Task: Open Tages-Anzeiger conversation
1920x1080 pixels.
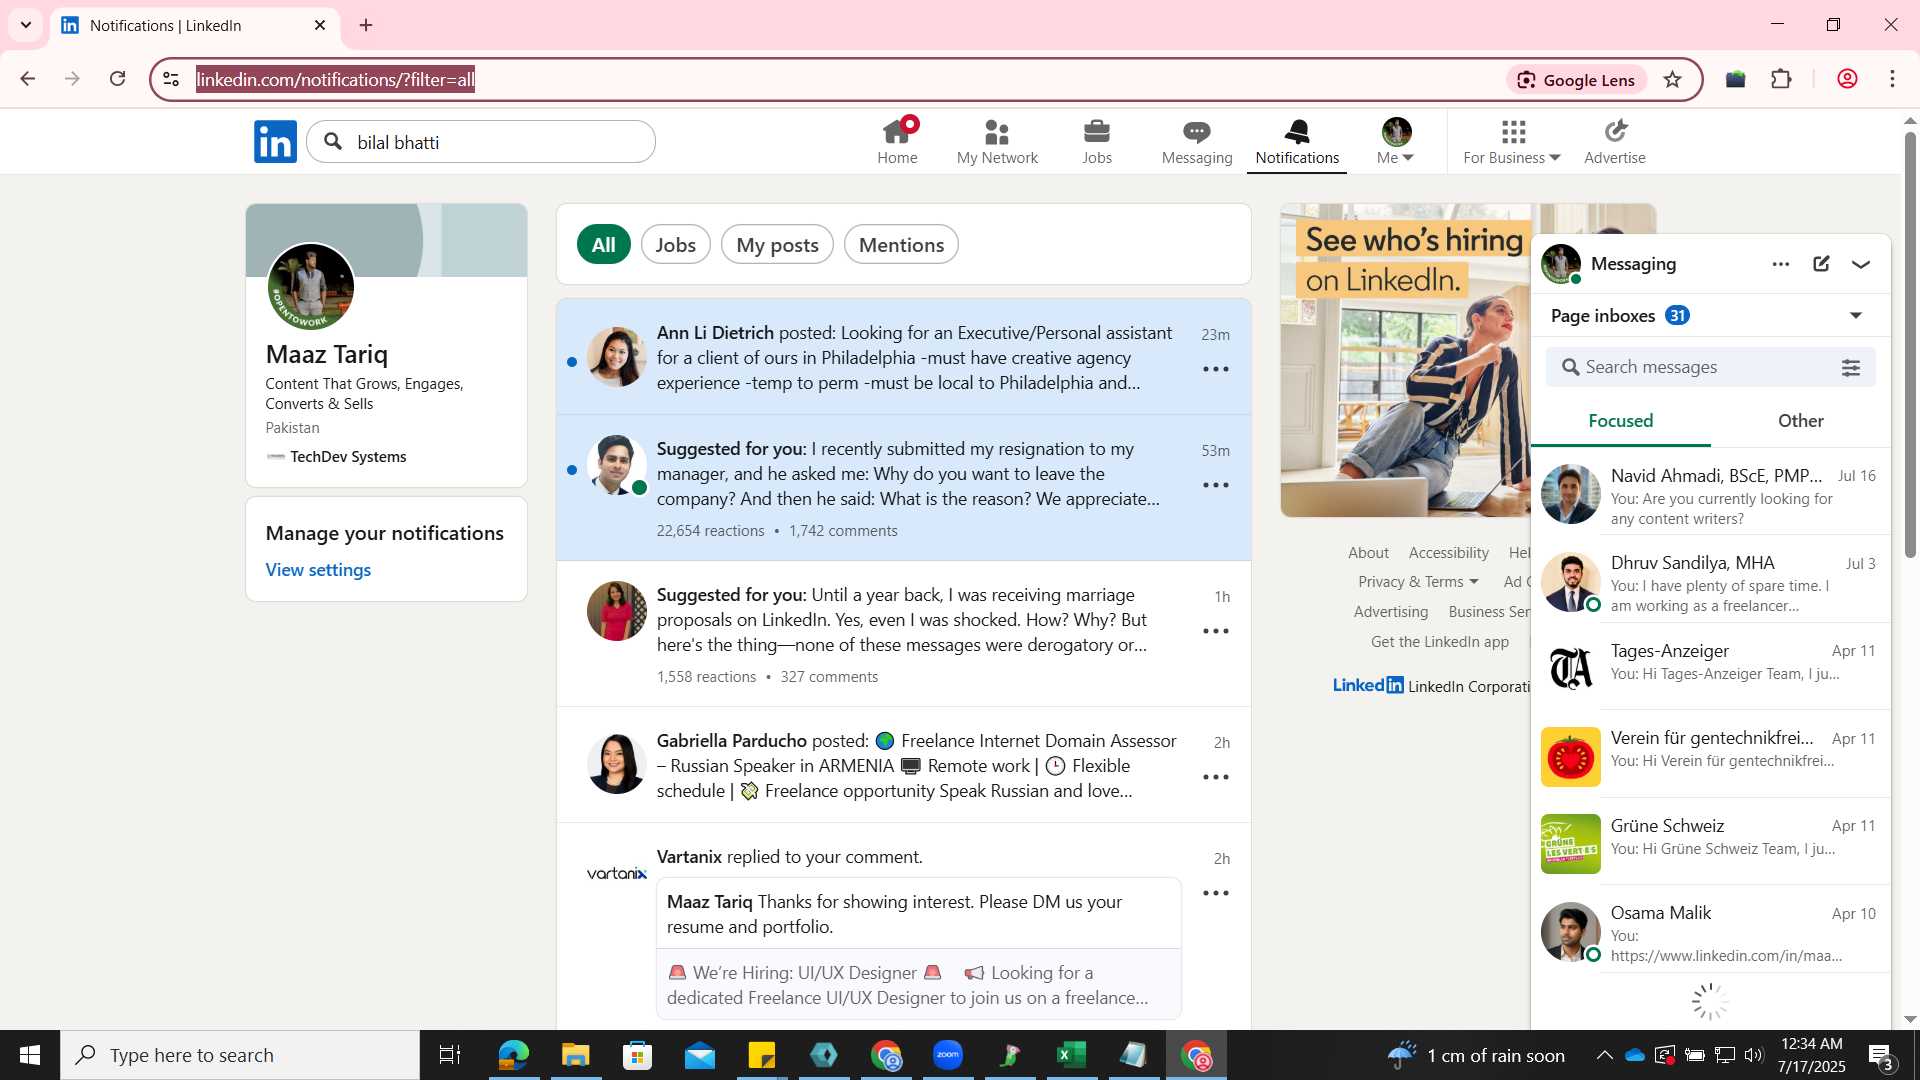Action: (1711, 668)
